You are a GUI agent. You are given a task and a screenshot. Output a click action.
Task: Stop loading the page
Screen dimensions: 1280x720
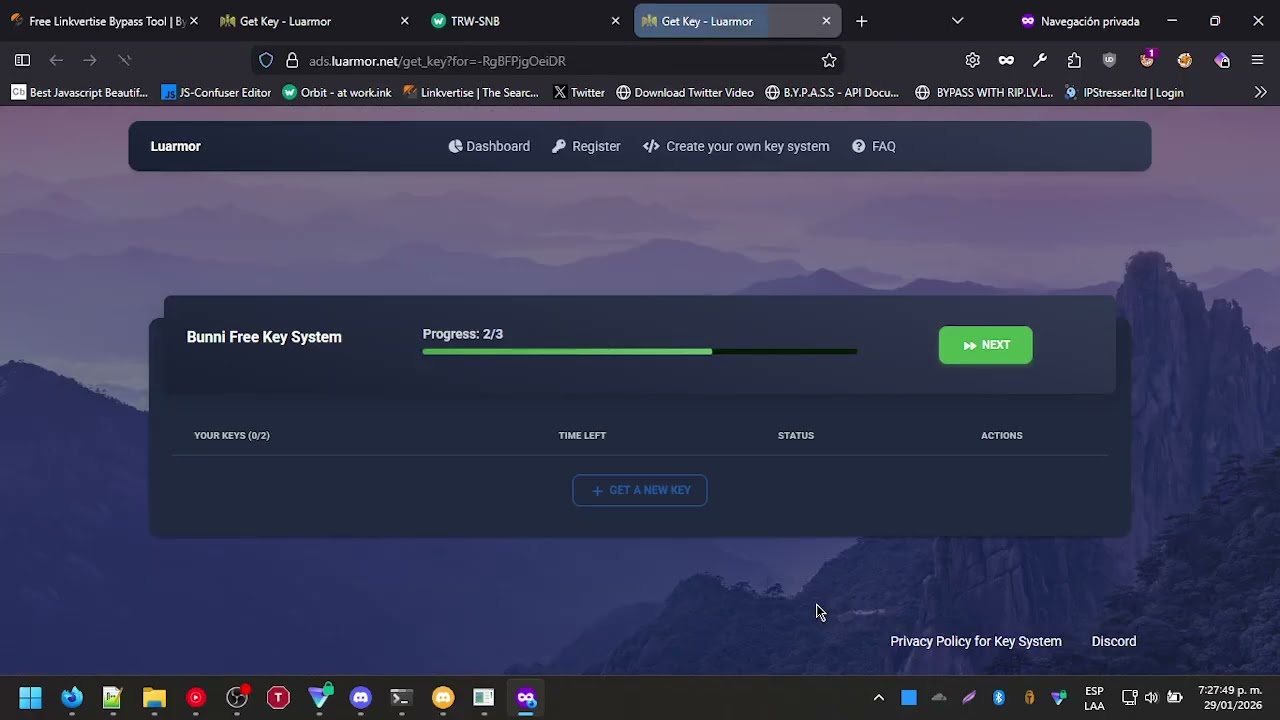coord(124,60)
